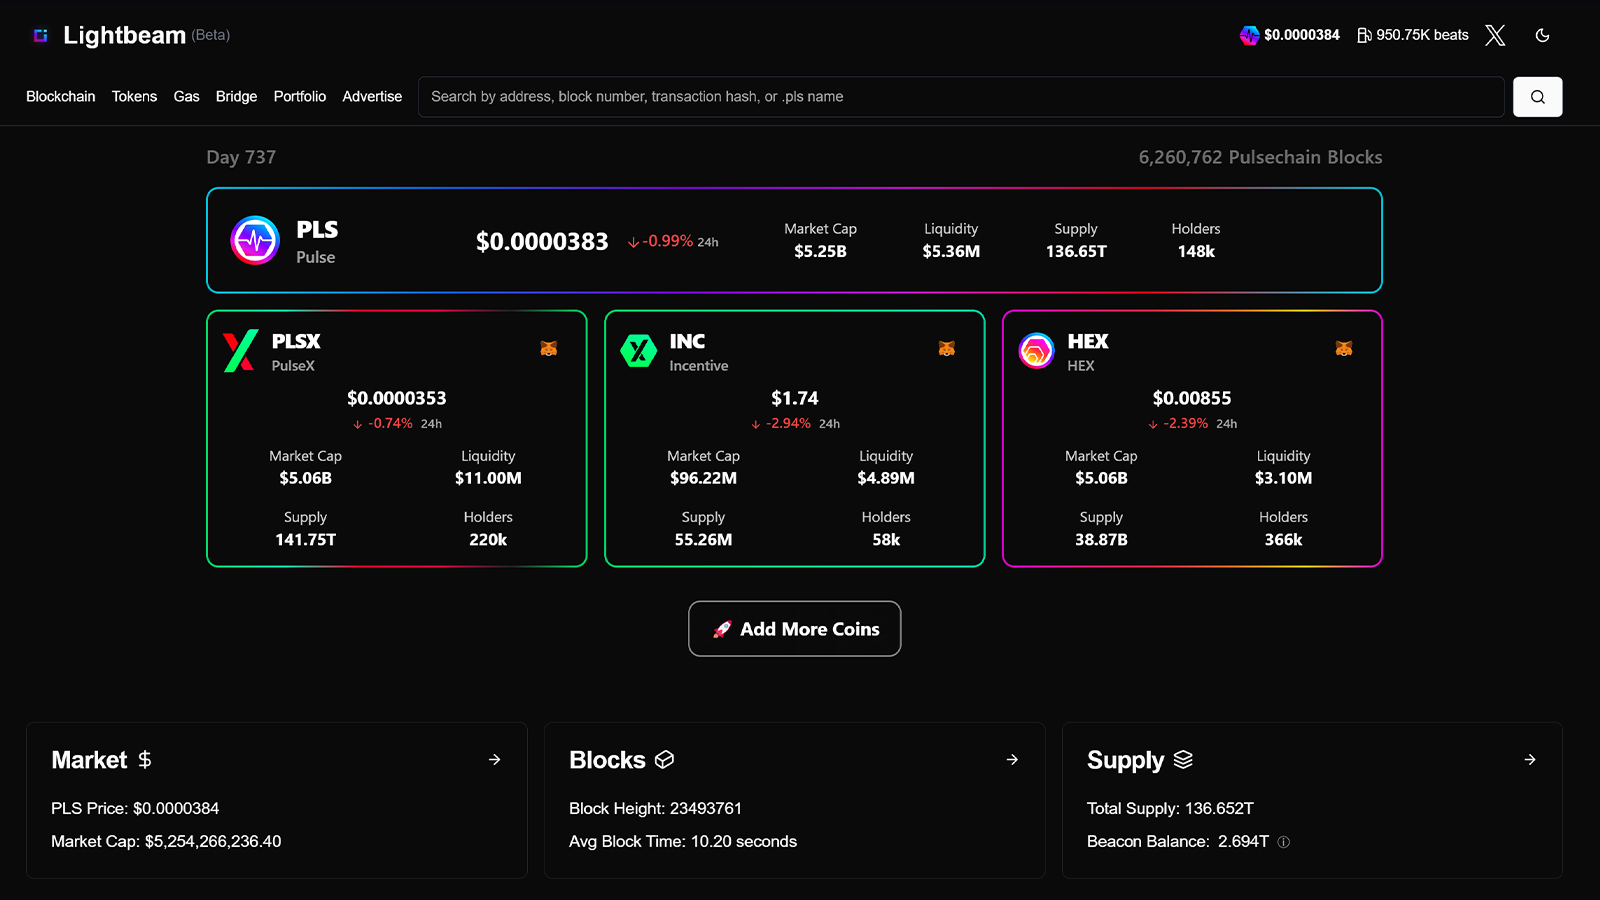The image size is (1600, 900).
Task: Click PLSX Liquidity $11.00M
Action: (488, 478)
